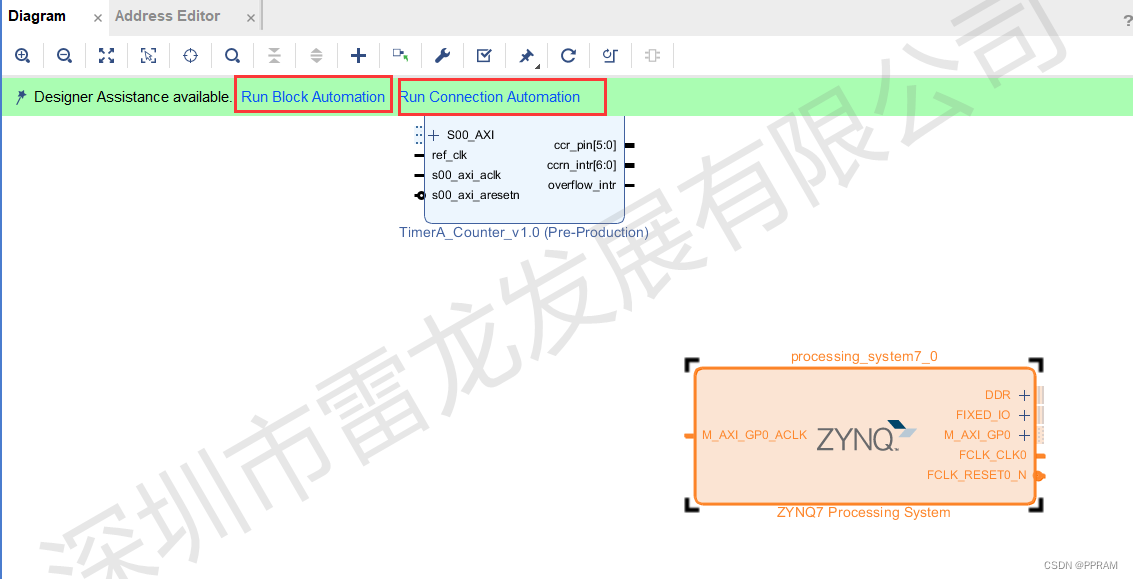Click the Make External connection icon
Image resolution: width=1133 pixels, height=579 pixels.
[x=400, y=56]
